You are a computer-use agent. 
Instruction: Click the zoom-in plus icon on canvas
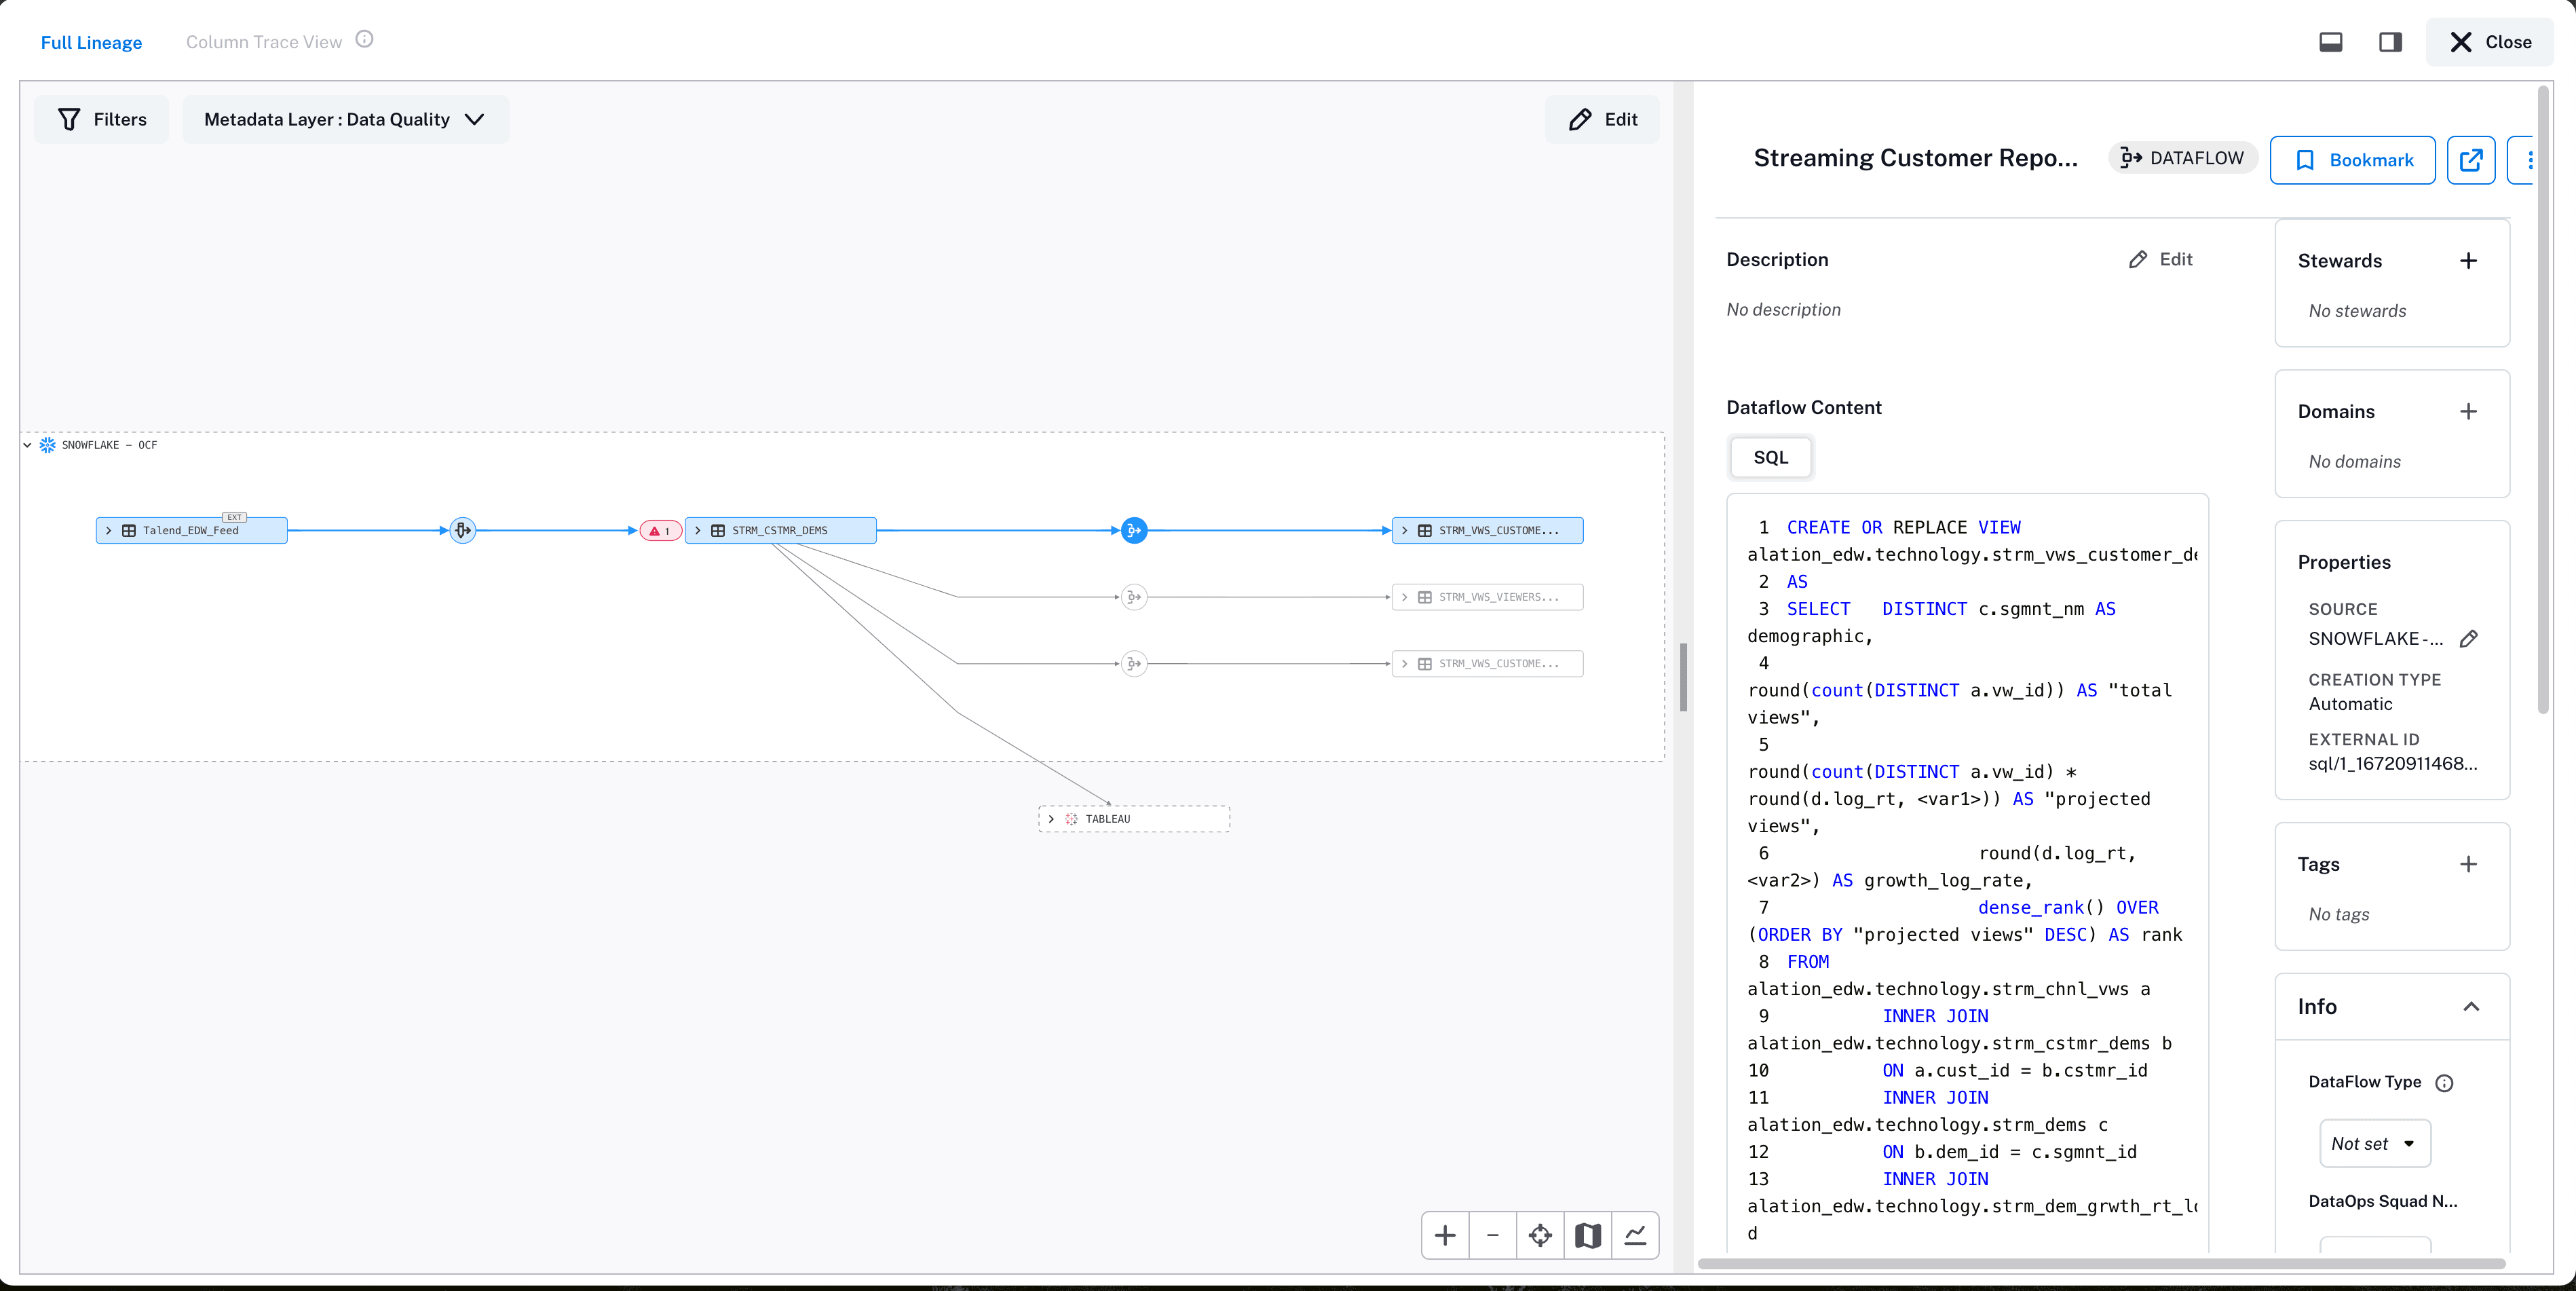tap(1443, 1235)
